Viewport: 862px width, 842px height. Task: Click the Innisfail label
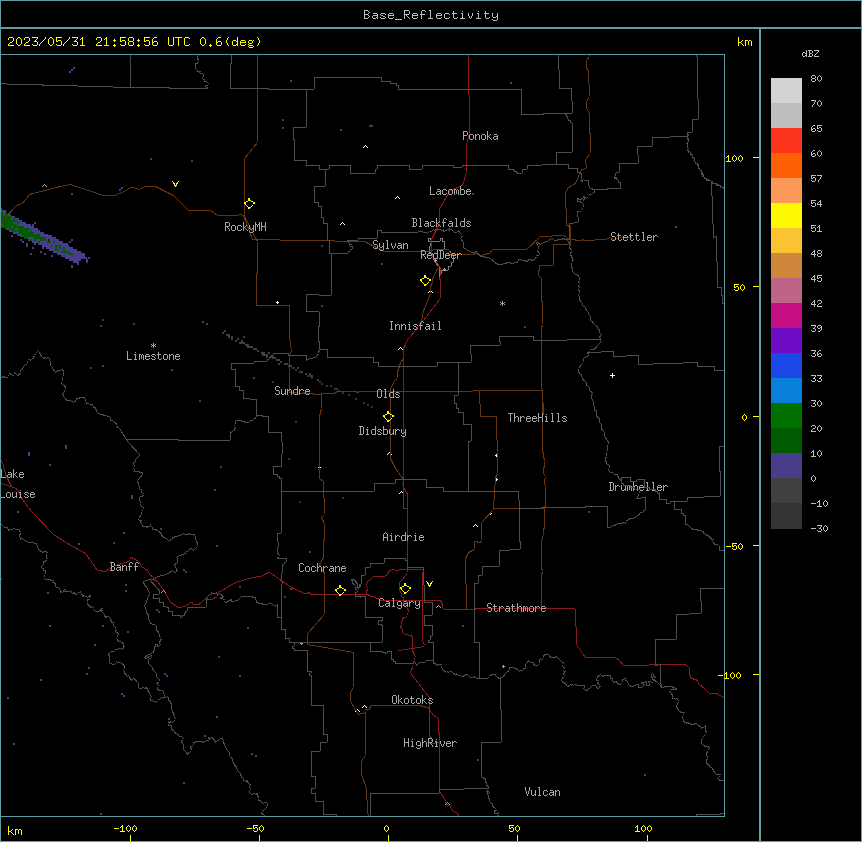[415, 326]
